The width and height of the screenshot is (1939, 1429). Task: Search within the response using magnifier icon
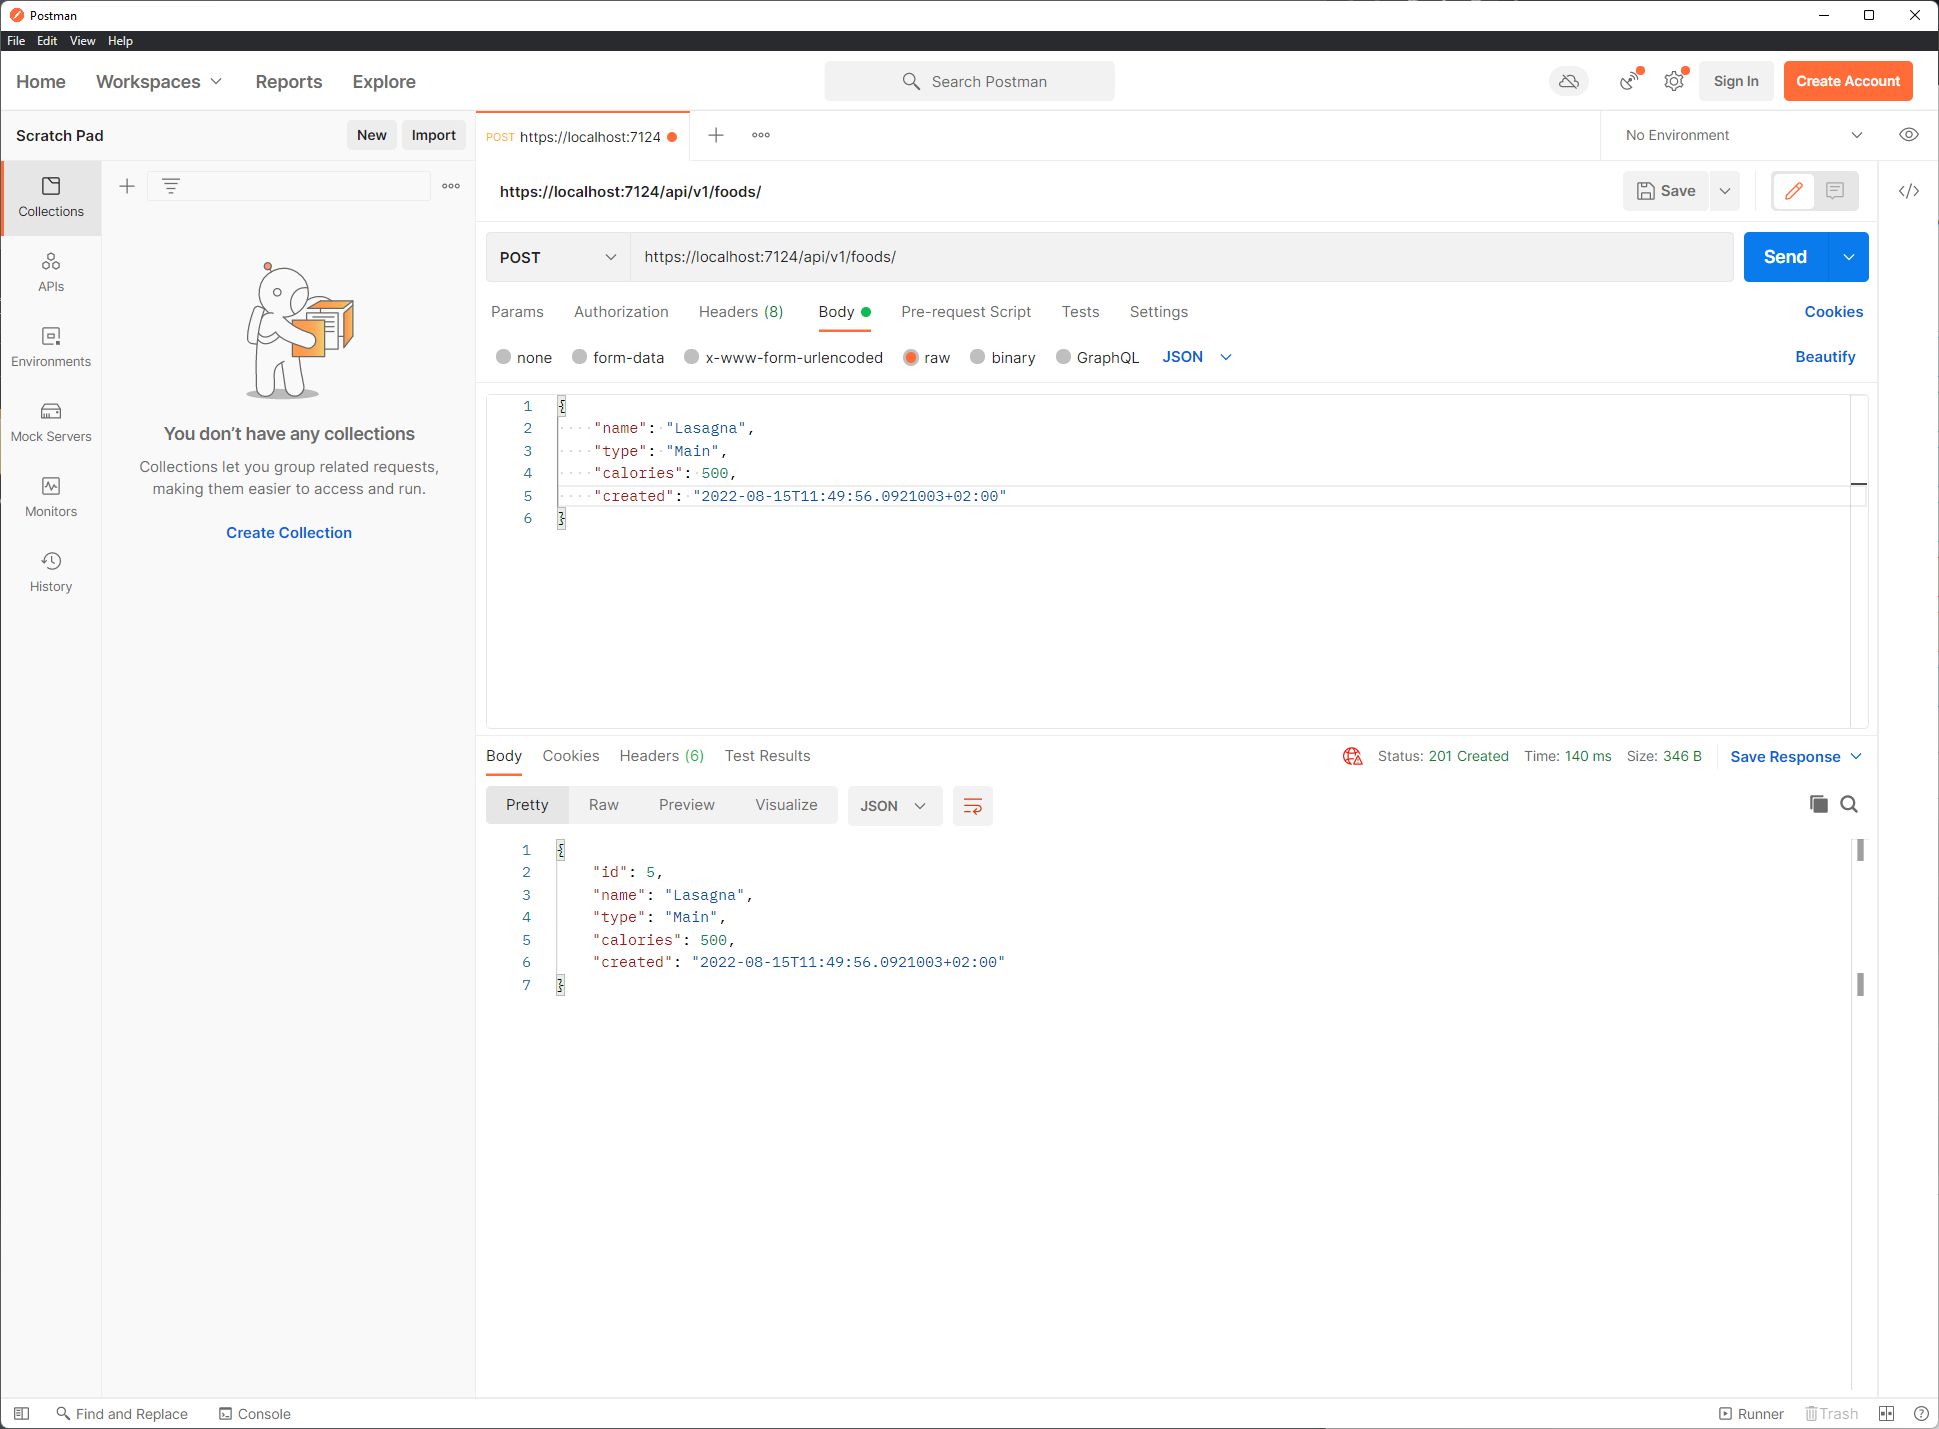[x=1849, y=804]
